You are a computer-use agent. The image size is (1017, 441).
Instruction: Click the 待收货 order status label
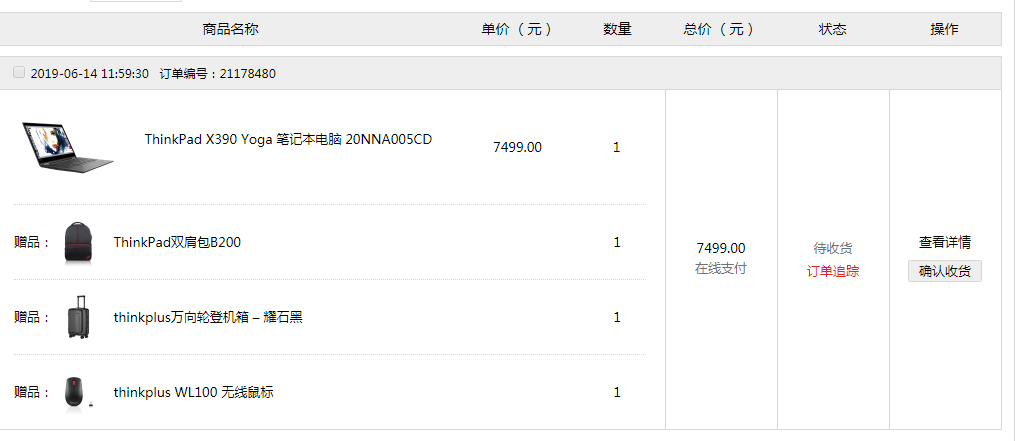click(x=833, y=248)
